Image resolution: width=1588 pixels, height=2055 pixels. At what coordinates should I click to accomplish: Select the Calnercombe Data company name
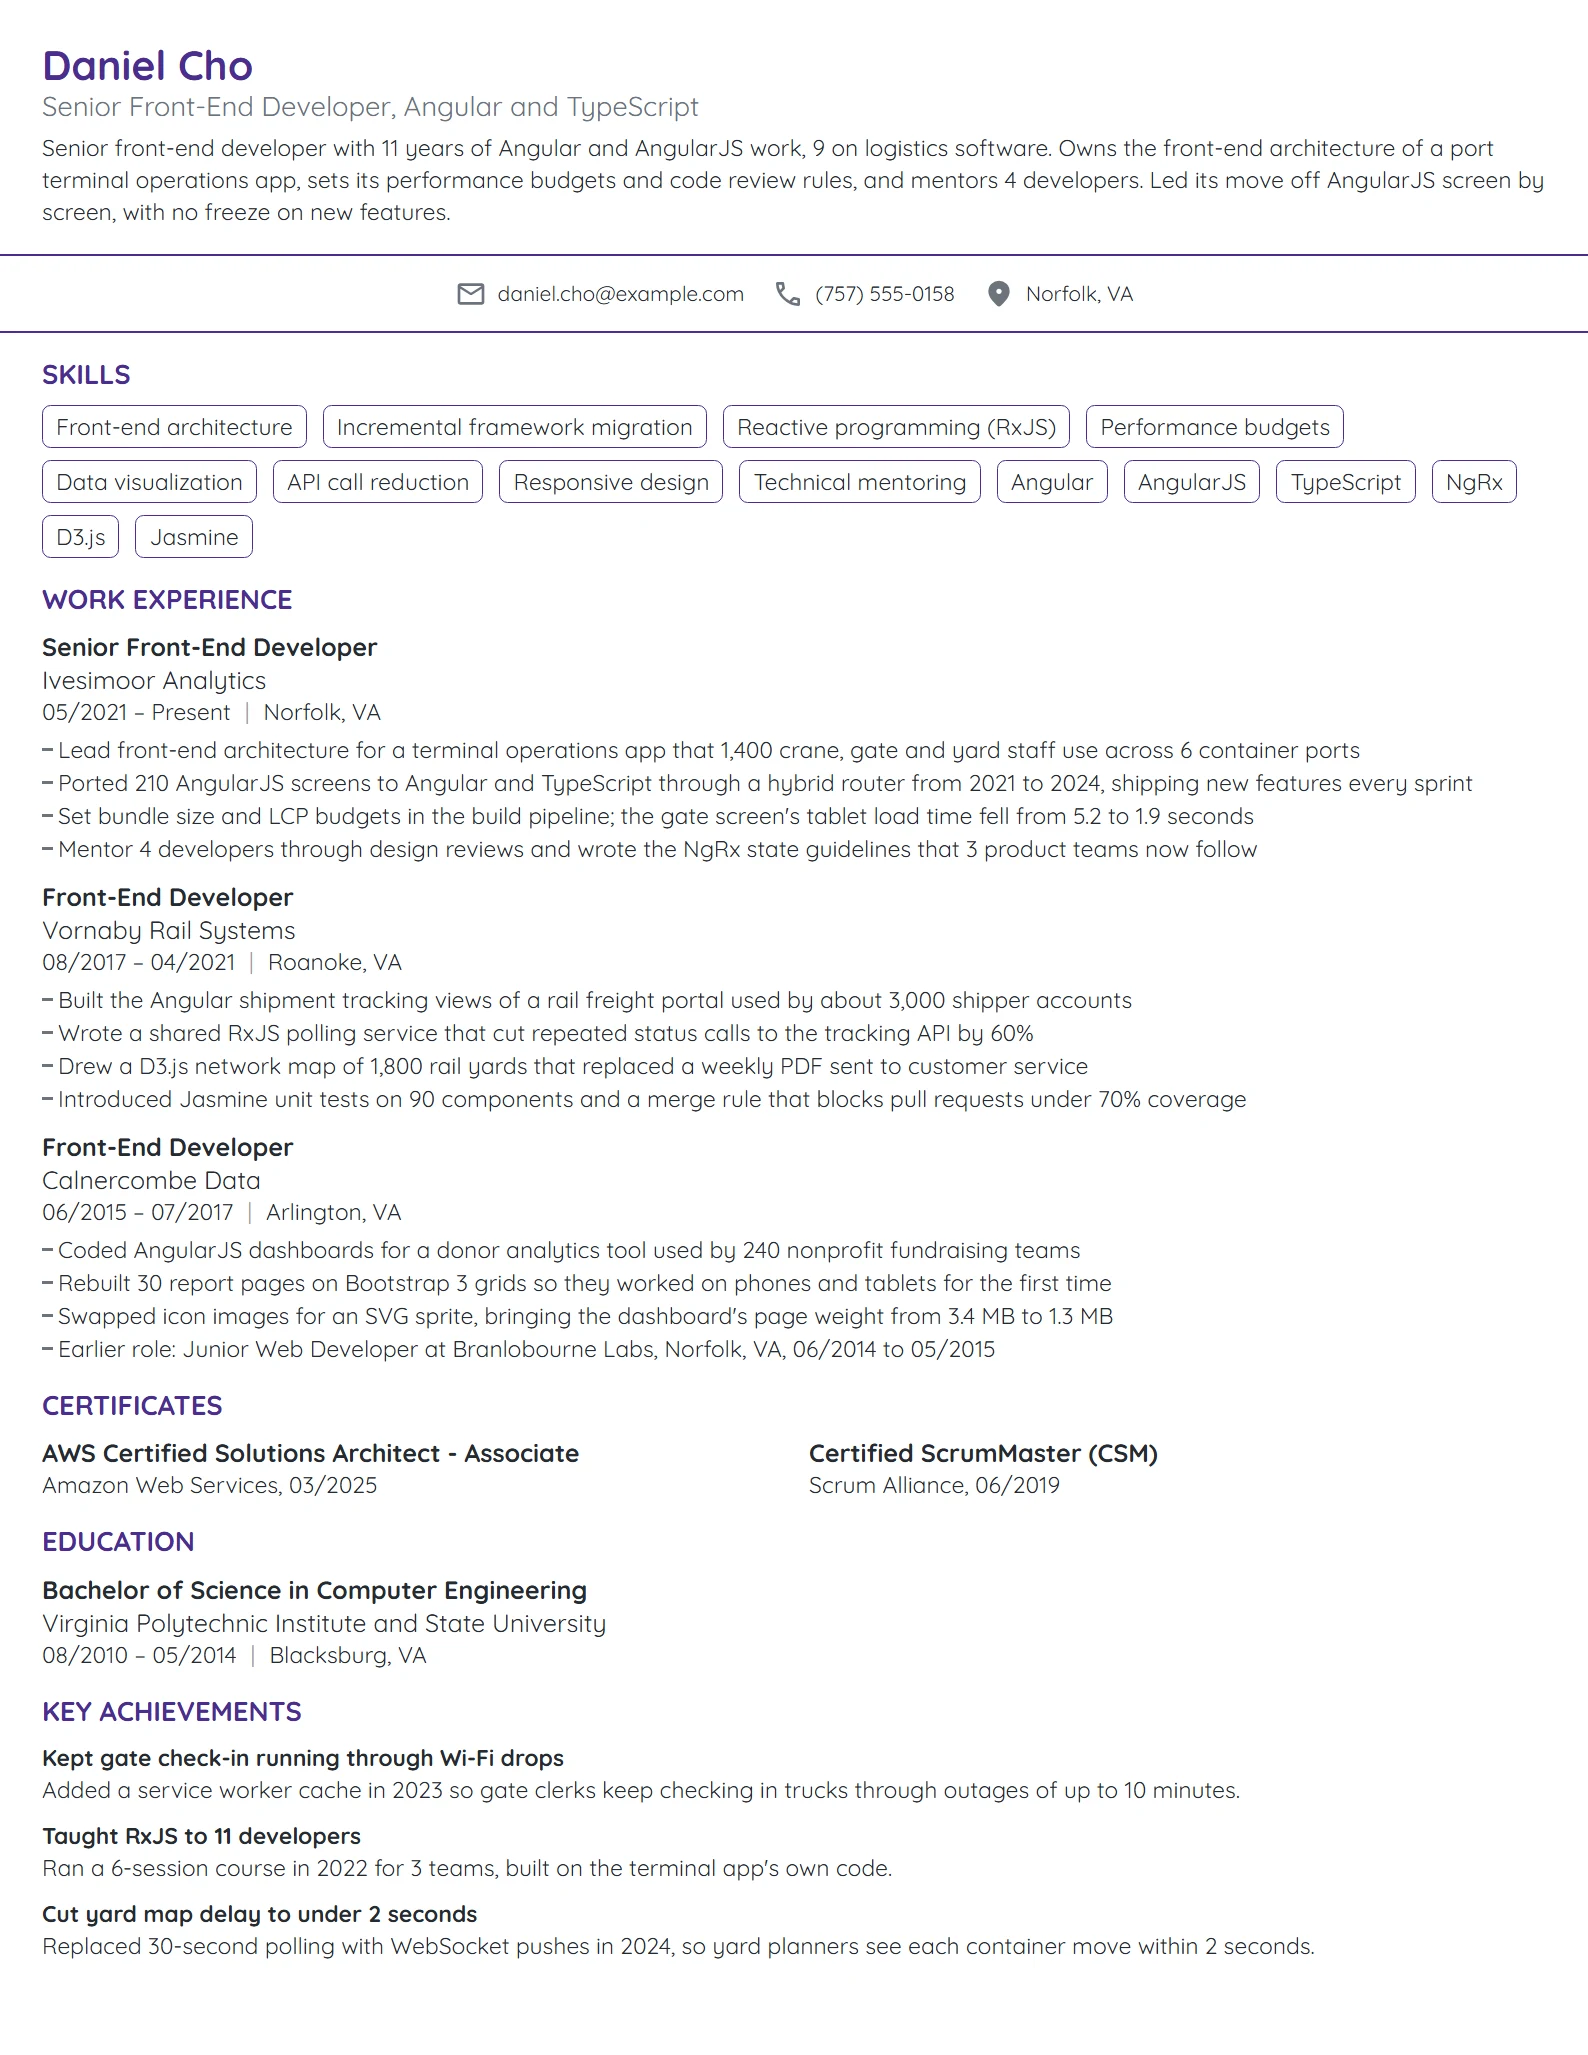pos(151,1181)
